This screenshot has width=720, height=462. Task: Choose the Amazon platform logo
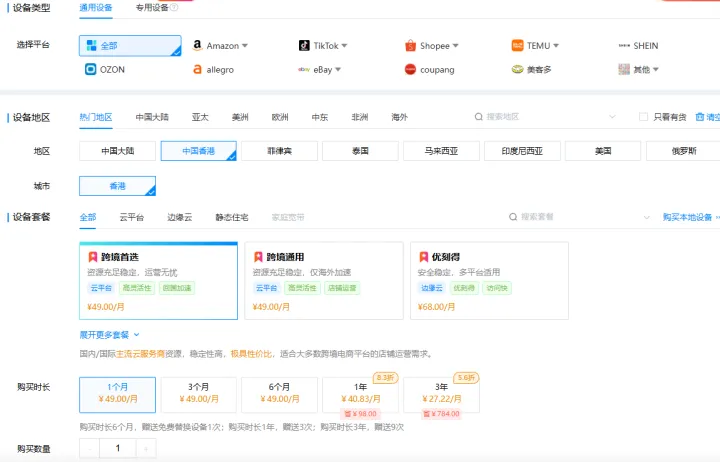(x=197, y=45)
